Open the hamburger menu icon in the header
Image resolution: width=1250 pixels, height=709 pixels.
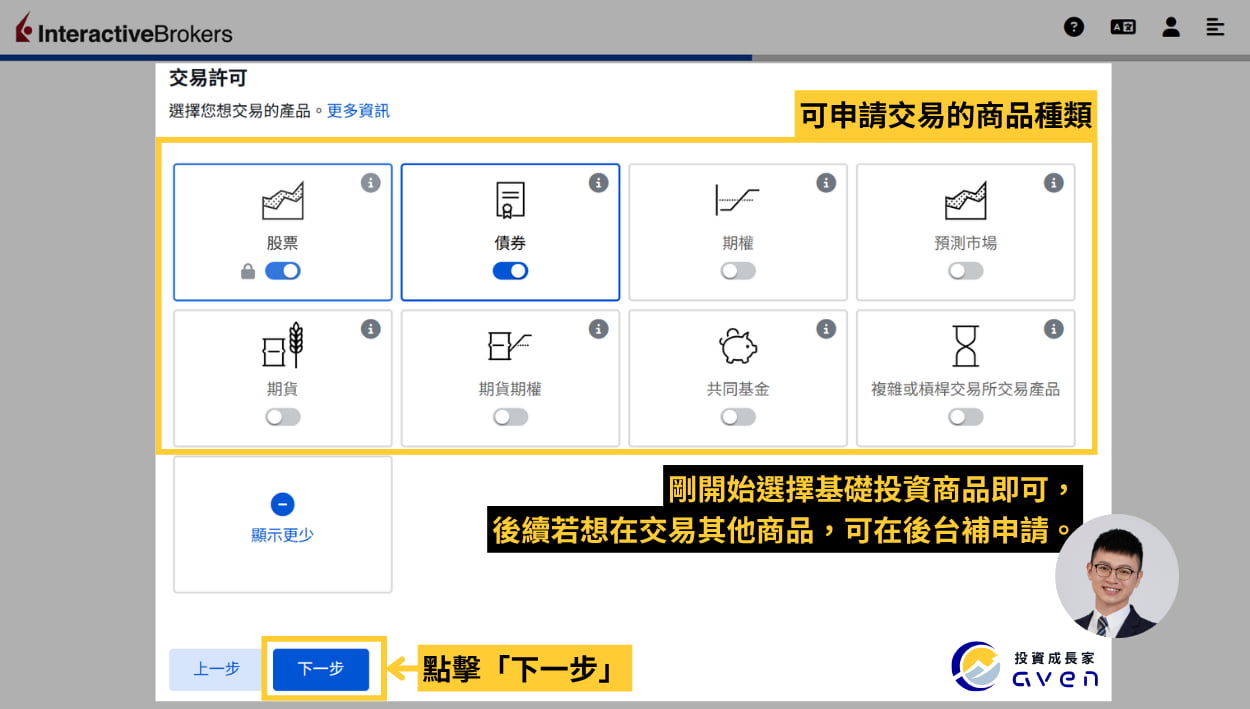click(x=1215, y=27)
